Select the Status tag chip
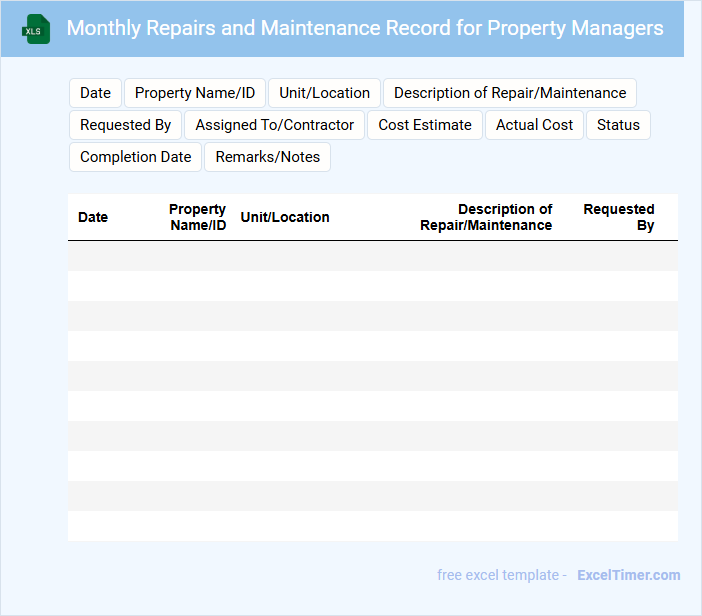This screenshot has height=616, width=702. click(618, 125)
